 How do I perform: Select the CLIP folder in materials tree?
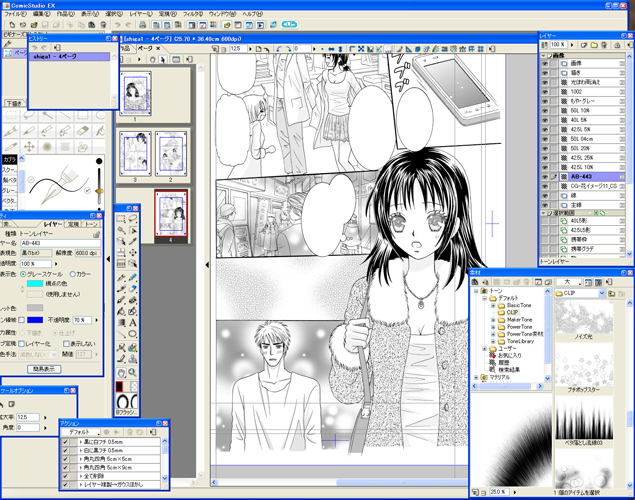512,313
